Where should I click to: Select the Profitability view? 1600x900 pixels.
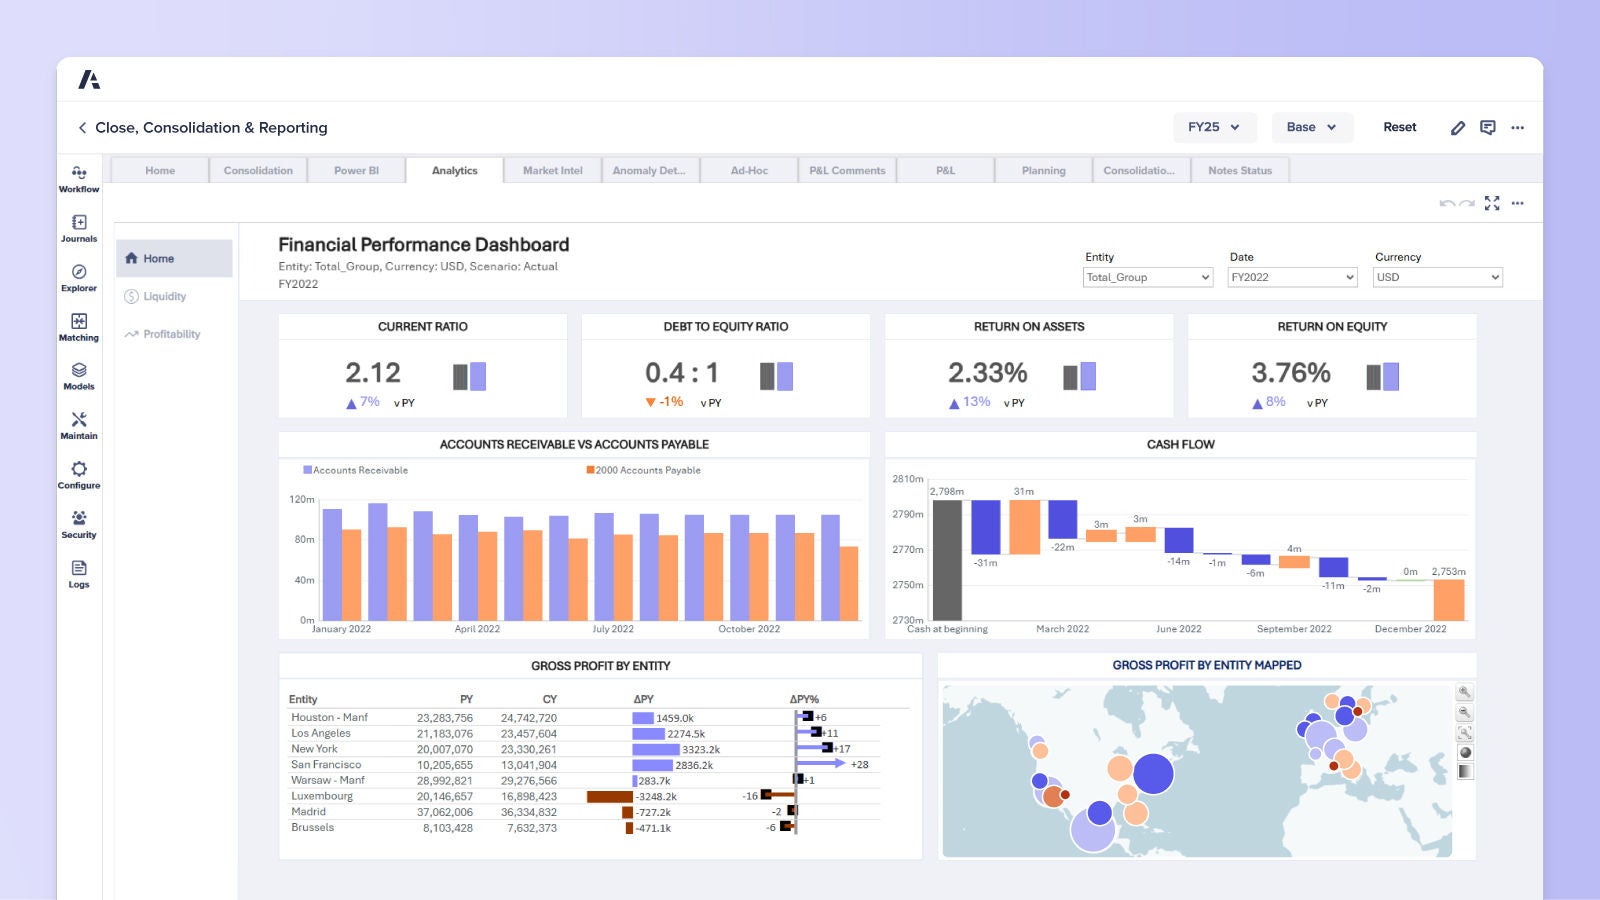click(x=172, y=334)
